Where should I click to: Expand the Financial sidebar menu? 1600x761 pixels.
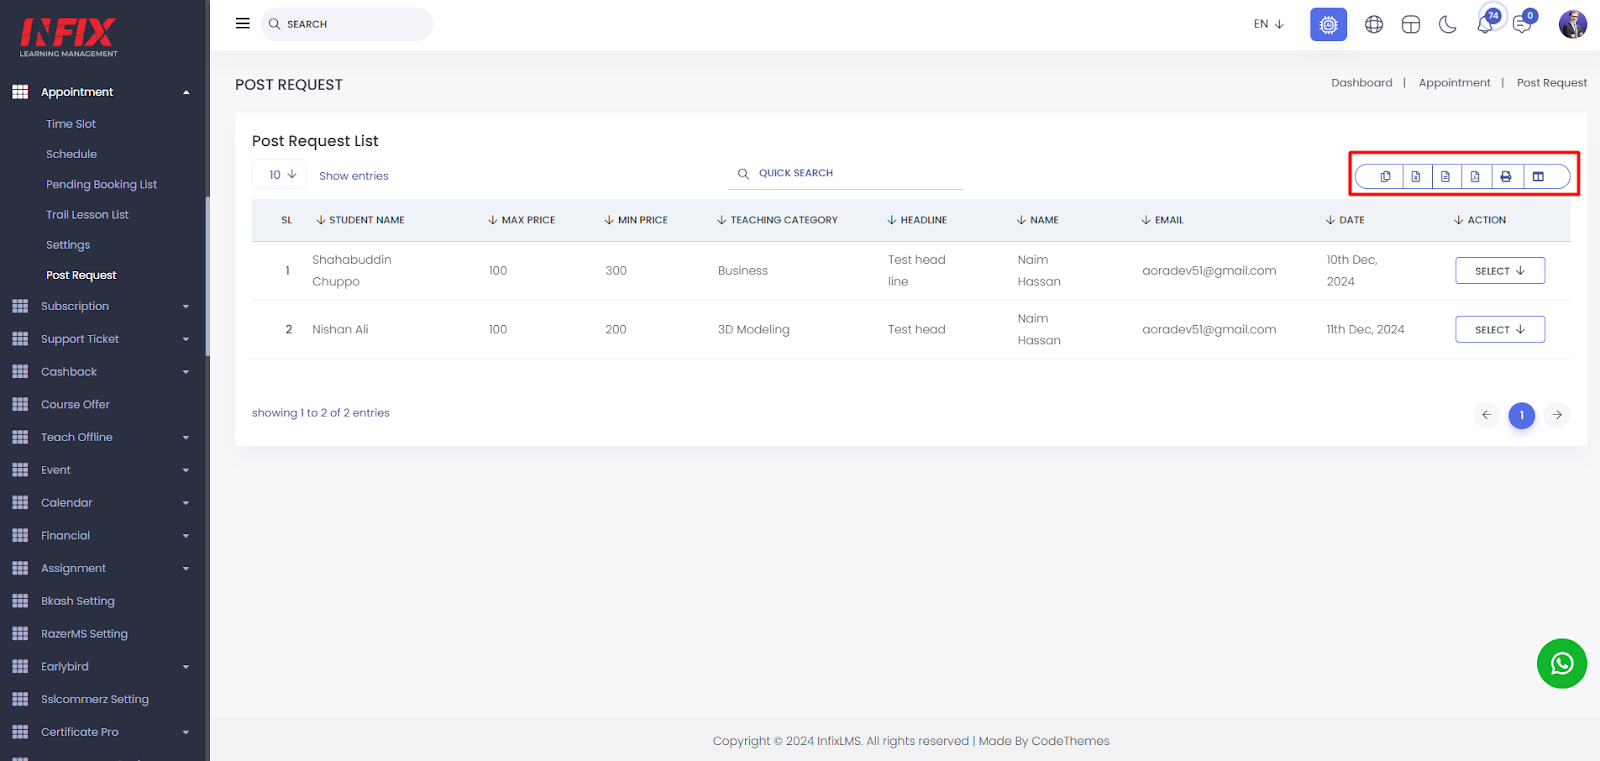(101, 536)
